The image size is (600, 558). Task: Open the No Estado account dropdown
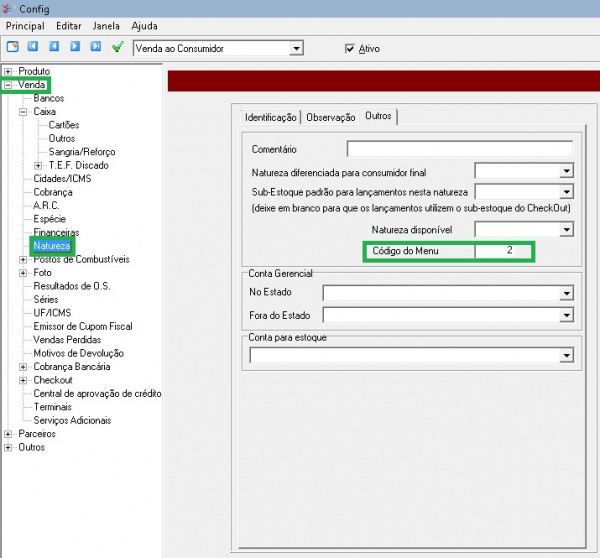point(566,293)
